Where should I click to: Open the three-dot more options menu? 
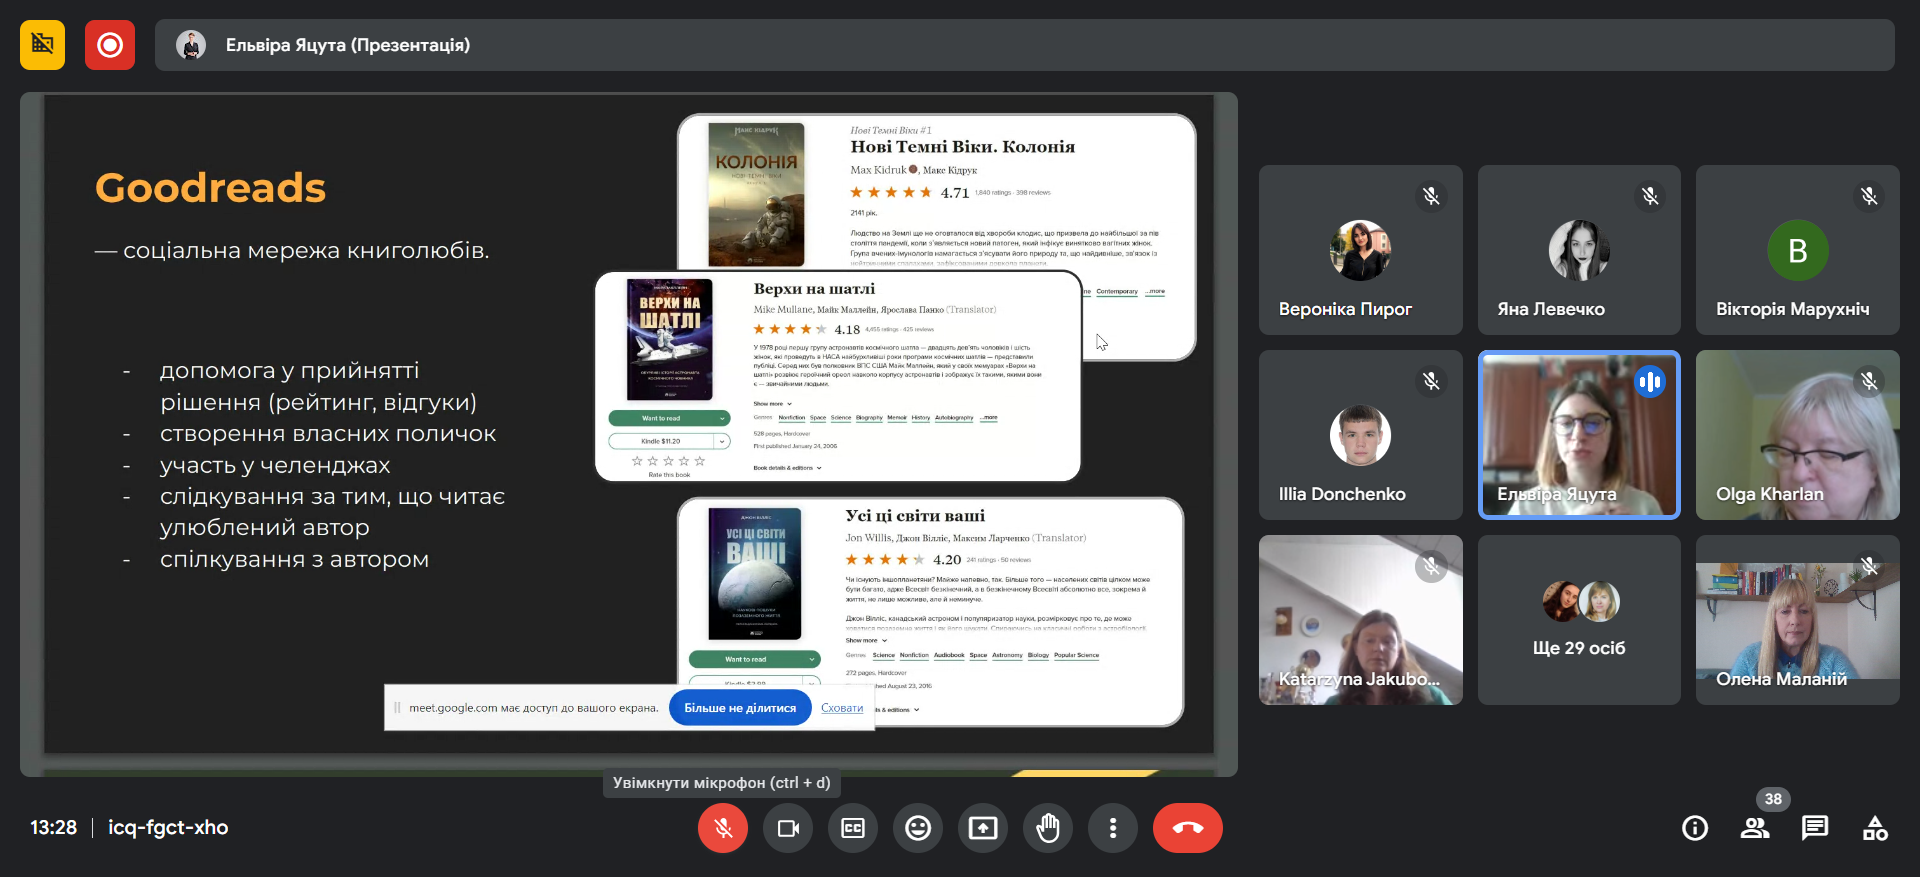pos(1113,828)
